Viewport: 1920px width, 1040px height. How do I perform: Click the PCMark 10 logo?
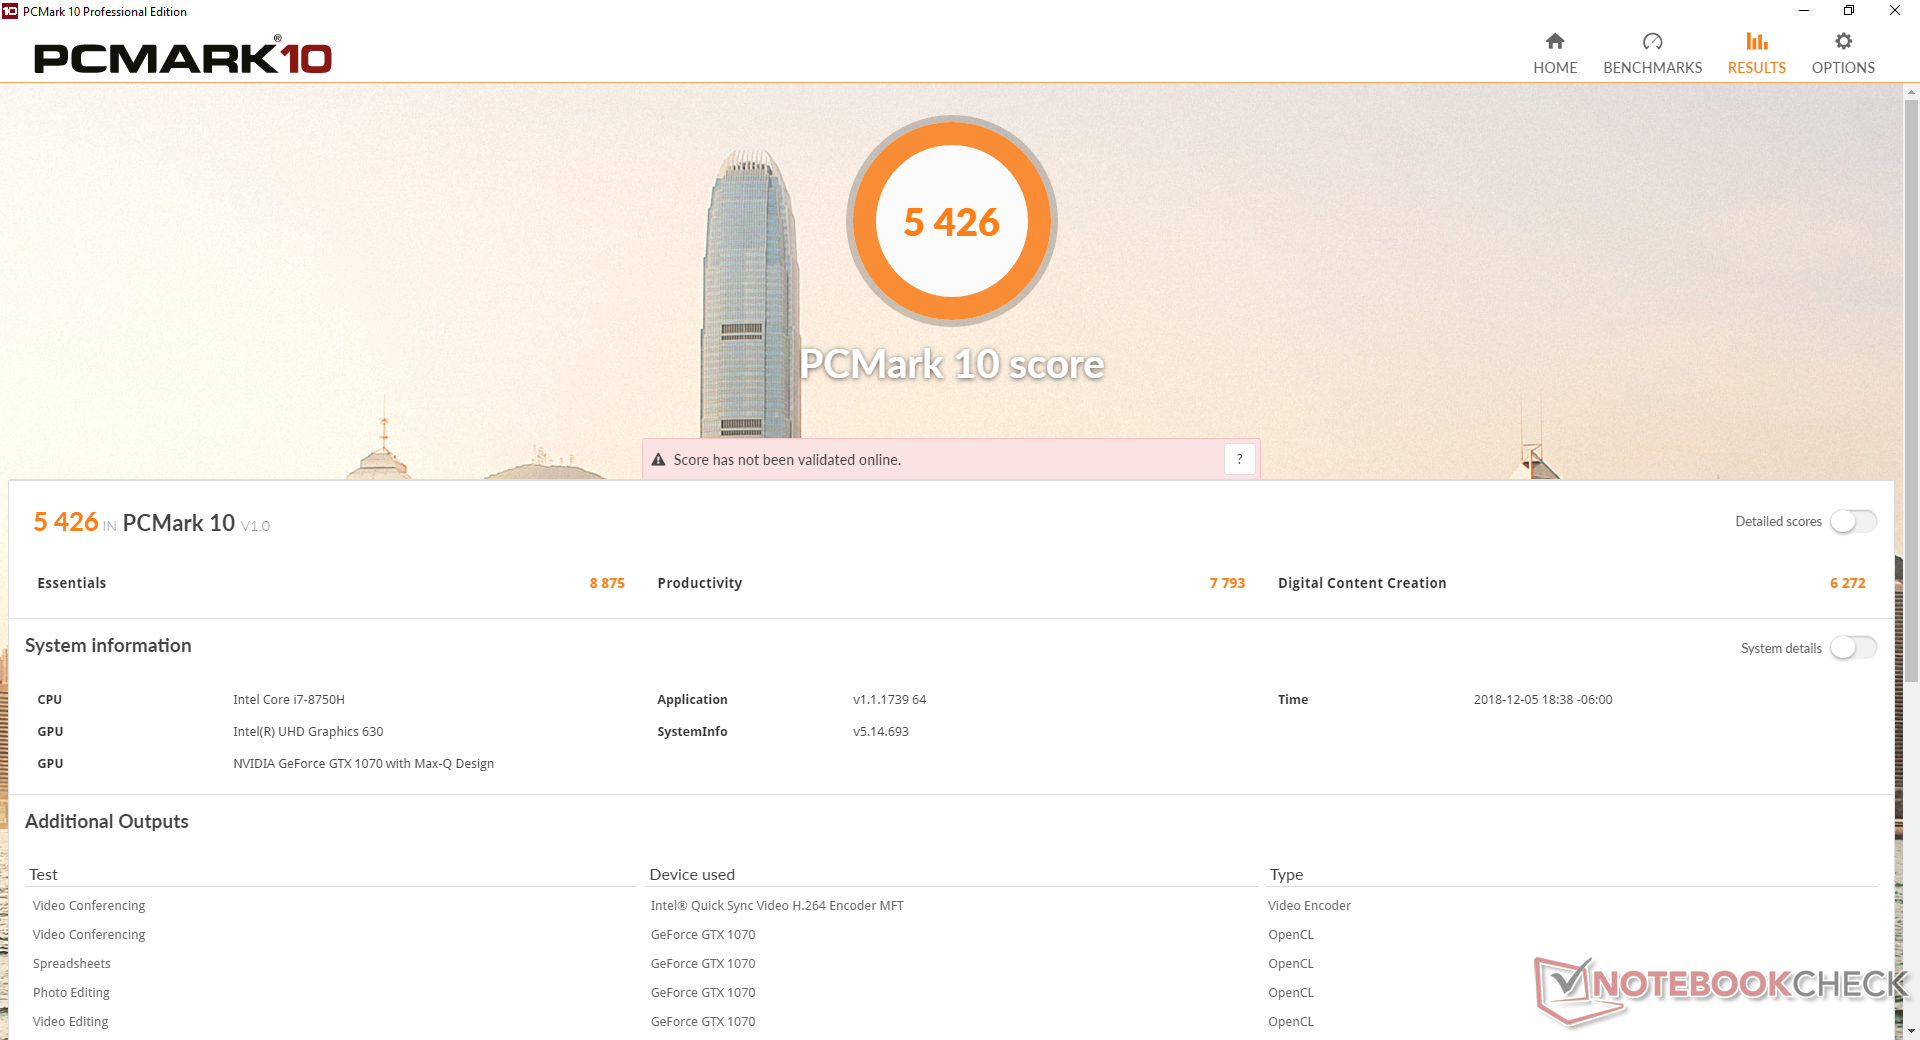183,57
